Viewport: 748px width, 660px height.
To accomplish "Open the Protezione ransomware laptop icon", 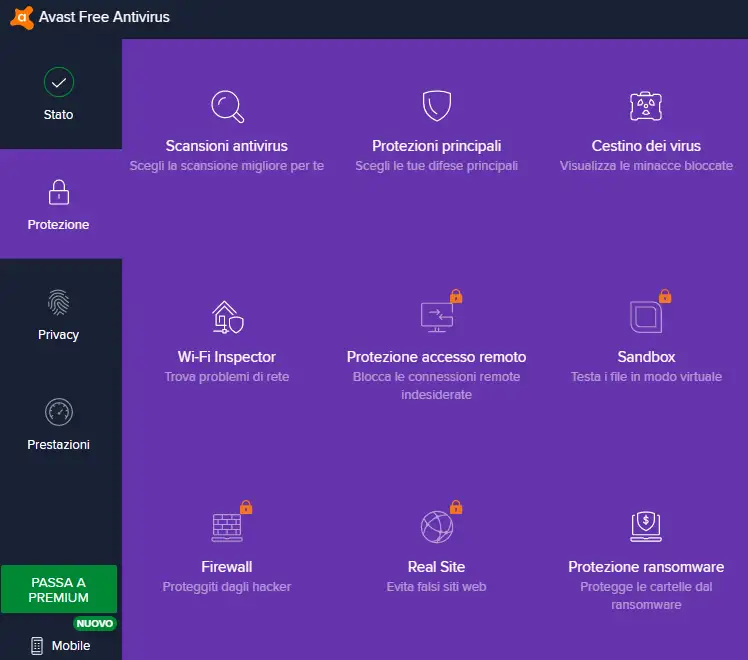I will (x=646, y=527).
